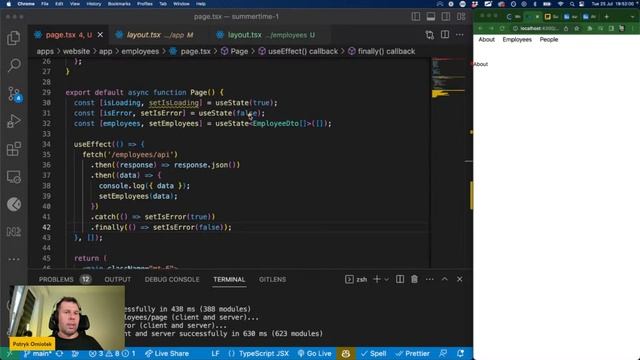Kill the terminal with trash icon
This screenshot has width=640, height=360.
[414, 279]
